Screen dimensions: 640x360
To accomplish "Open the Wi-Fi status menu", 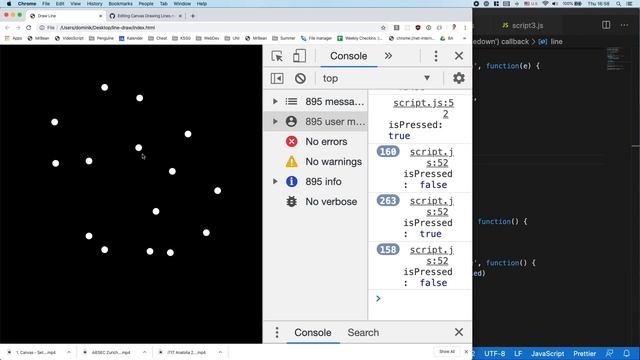I will pos(546,4).
